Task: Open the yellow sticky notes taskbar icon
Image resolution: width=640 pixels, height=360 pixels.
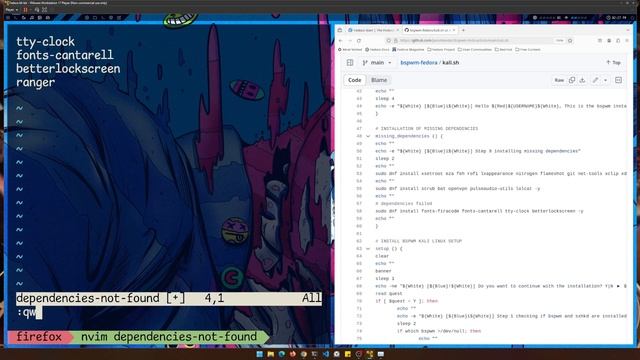Action: [348, 354]
